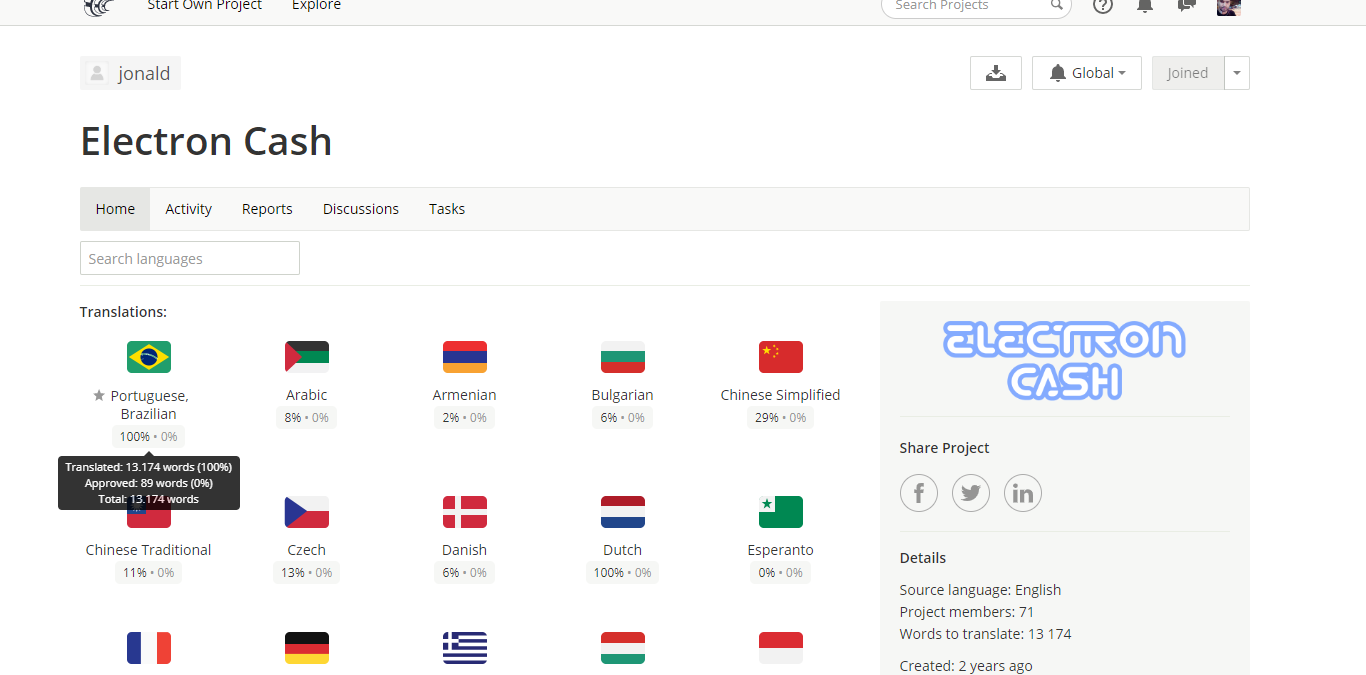The width and height of the screenshot is (1366, 675).
Task: Click the Chinese Simplified flag icon
Action: [781, 357]
